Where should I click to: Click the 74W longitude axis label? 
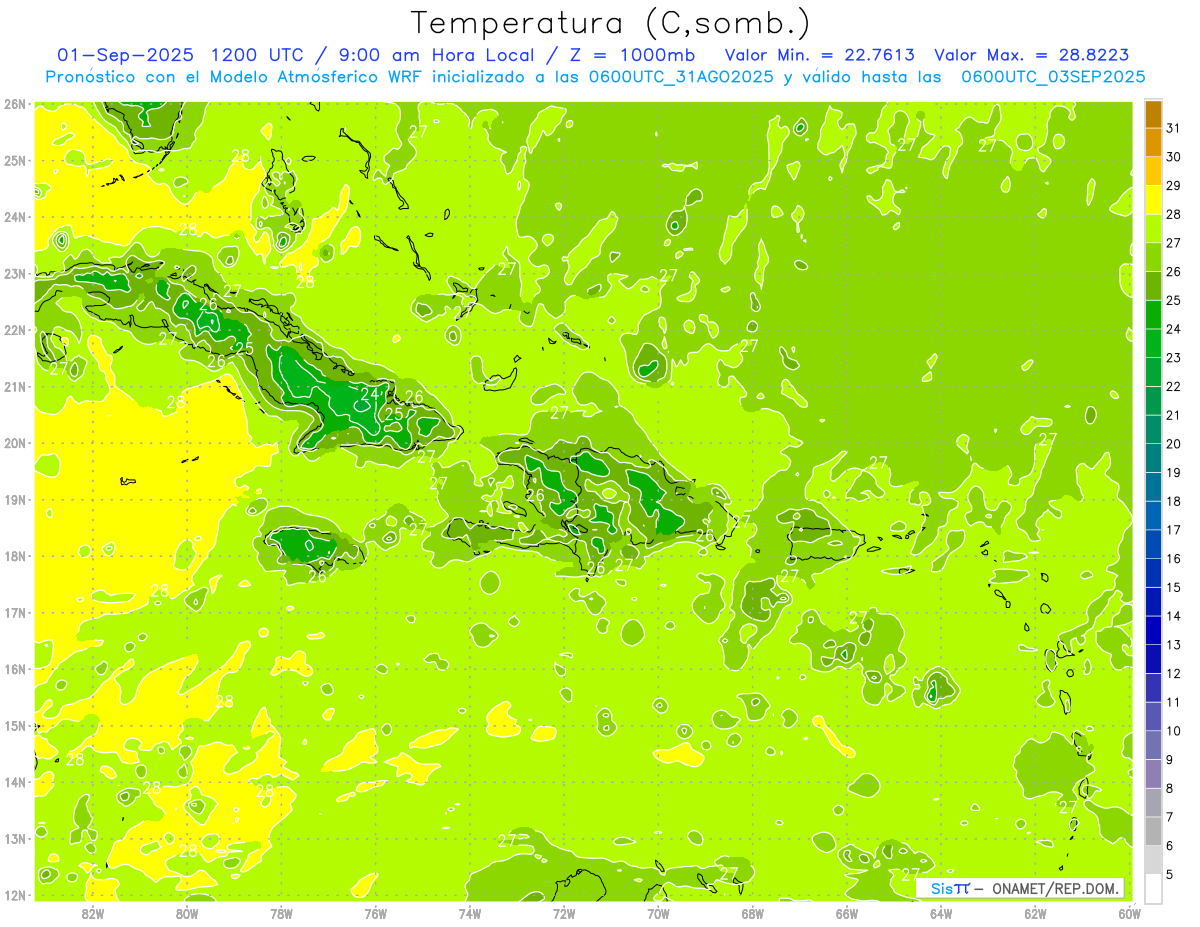470,913
